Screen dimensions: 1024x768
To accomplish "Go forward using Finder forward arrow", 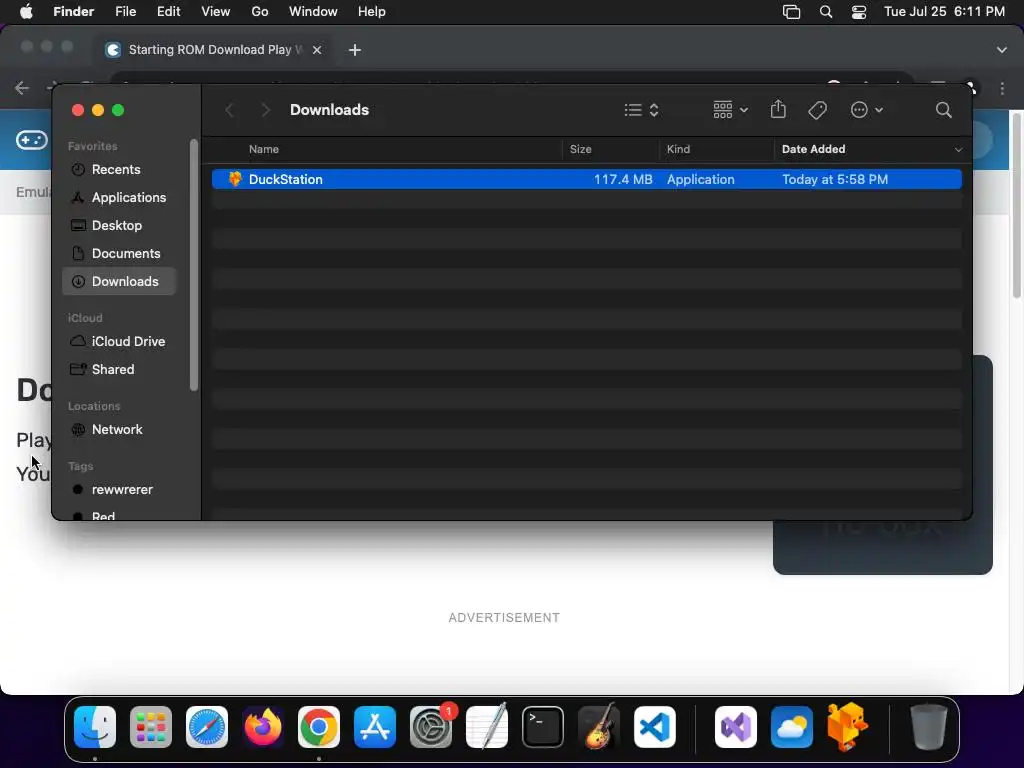I will (265, 110).
